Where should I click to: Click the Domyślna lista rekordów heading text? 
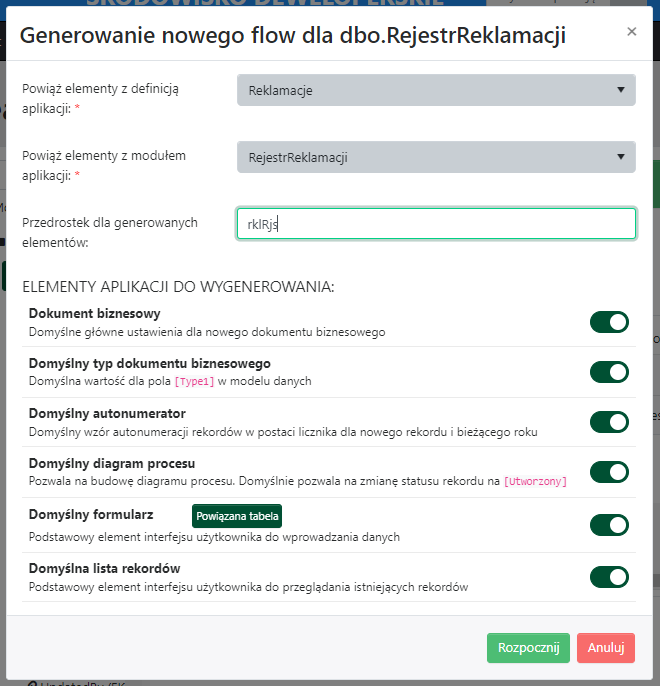(x=105, y=568)
